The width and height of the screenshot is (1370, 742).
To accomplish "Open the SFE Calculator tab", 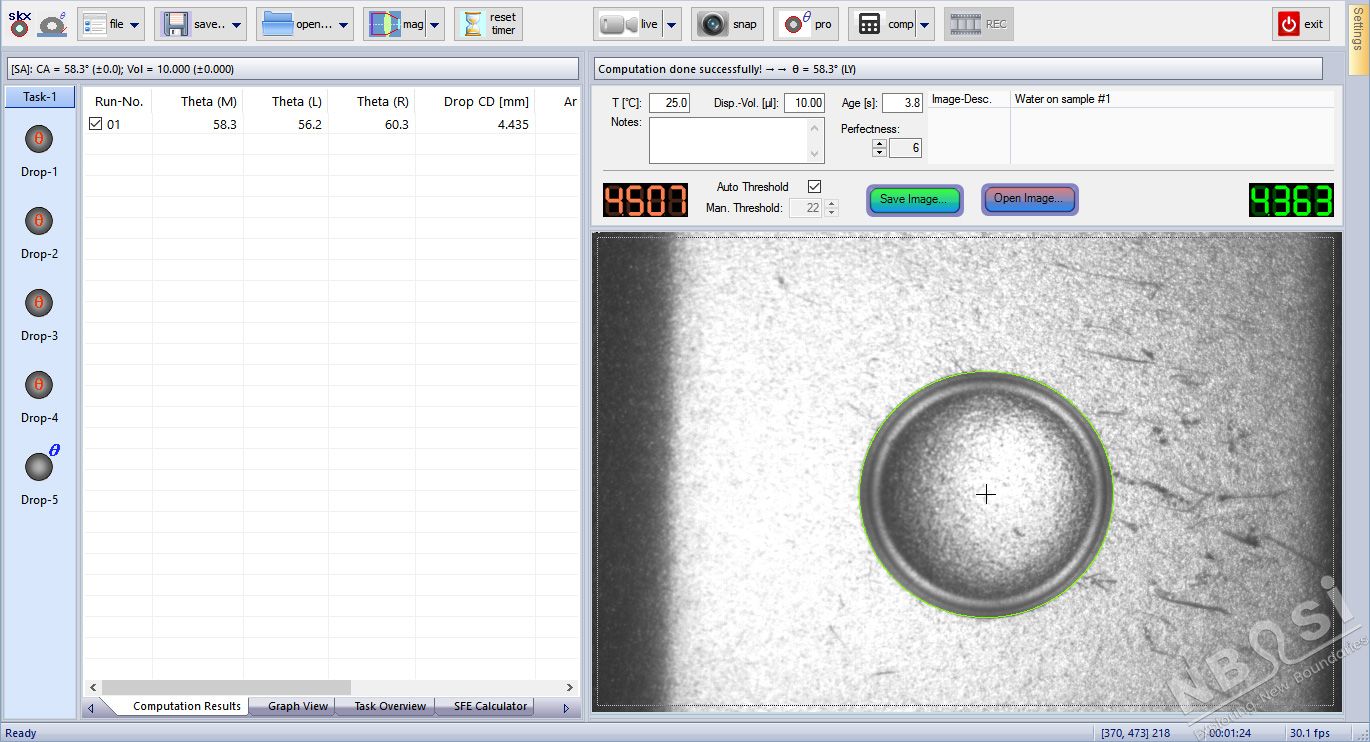I will pos(490,706).
